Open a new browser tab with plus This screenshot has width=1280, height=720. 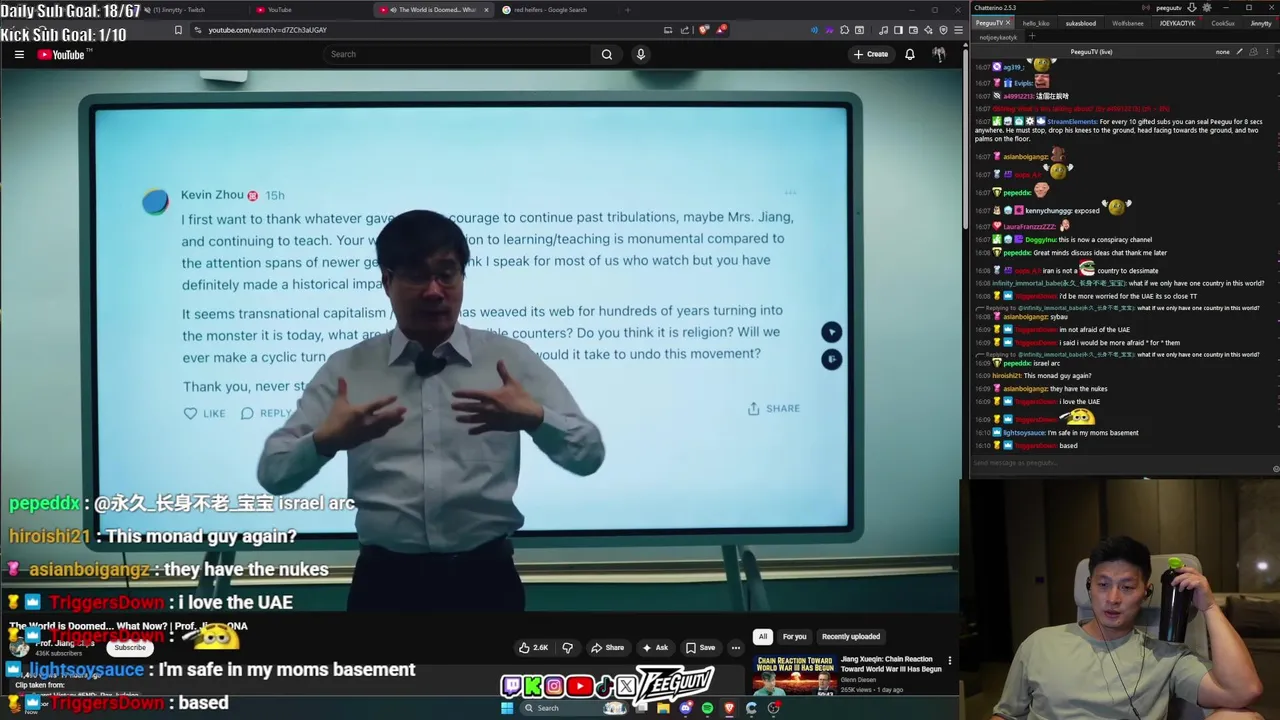[x=627, y=10]
